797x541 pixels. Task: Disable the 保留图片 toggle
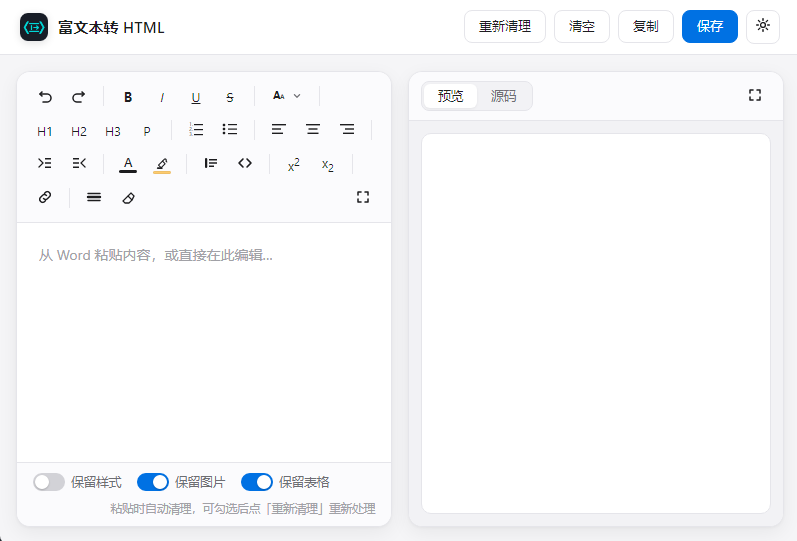coord(153,482)
